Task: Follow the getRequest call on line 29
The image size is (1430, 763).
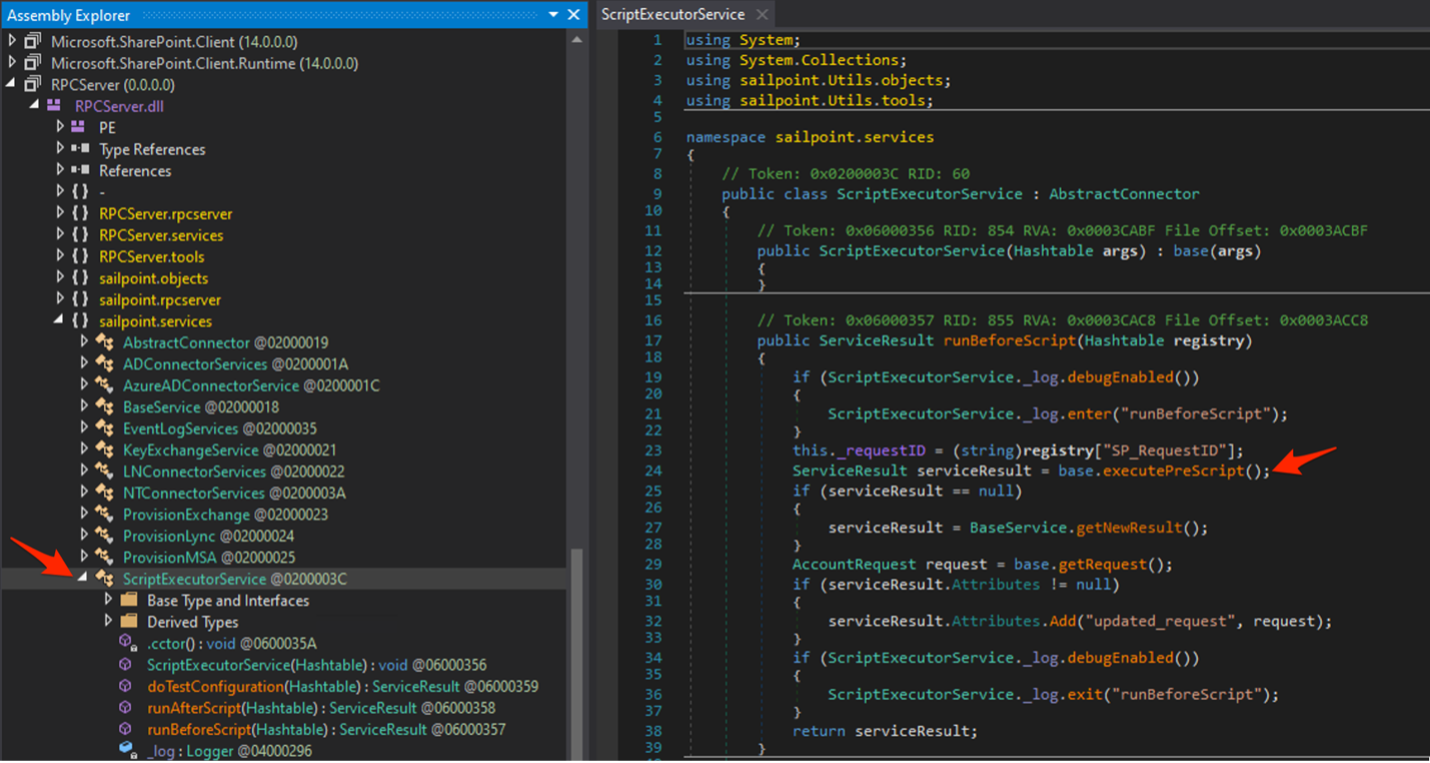Action: (x=1102, y=564)
